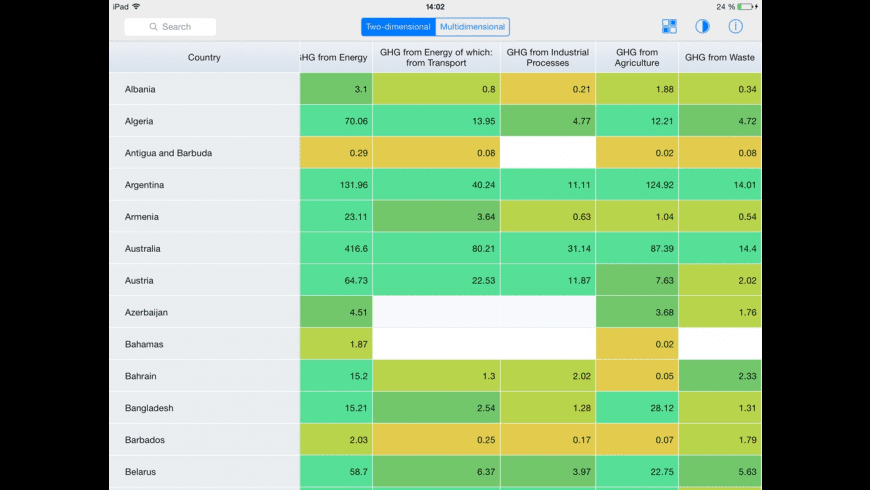Tap Australia energy value 416.6

tap(336, 249)
